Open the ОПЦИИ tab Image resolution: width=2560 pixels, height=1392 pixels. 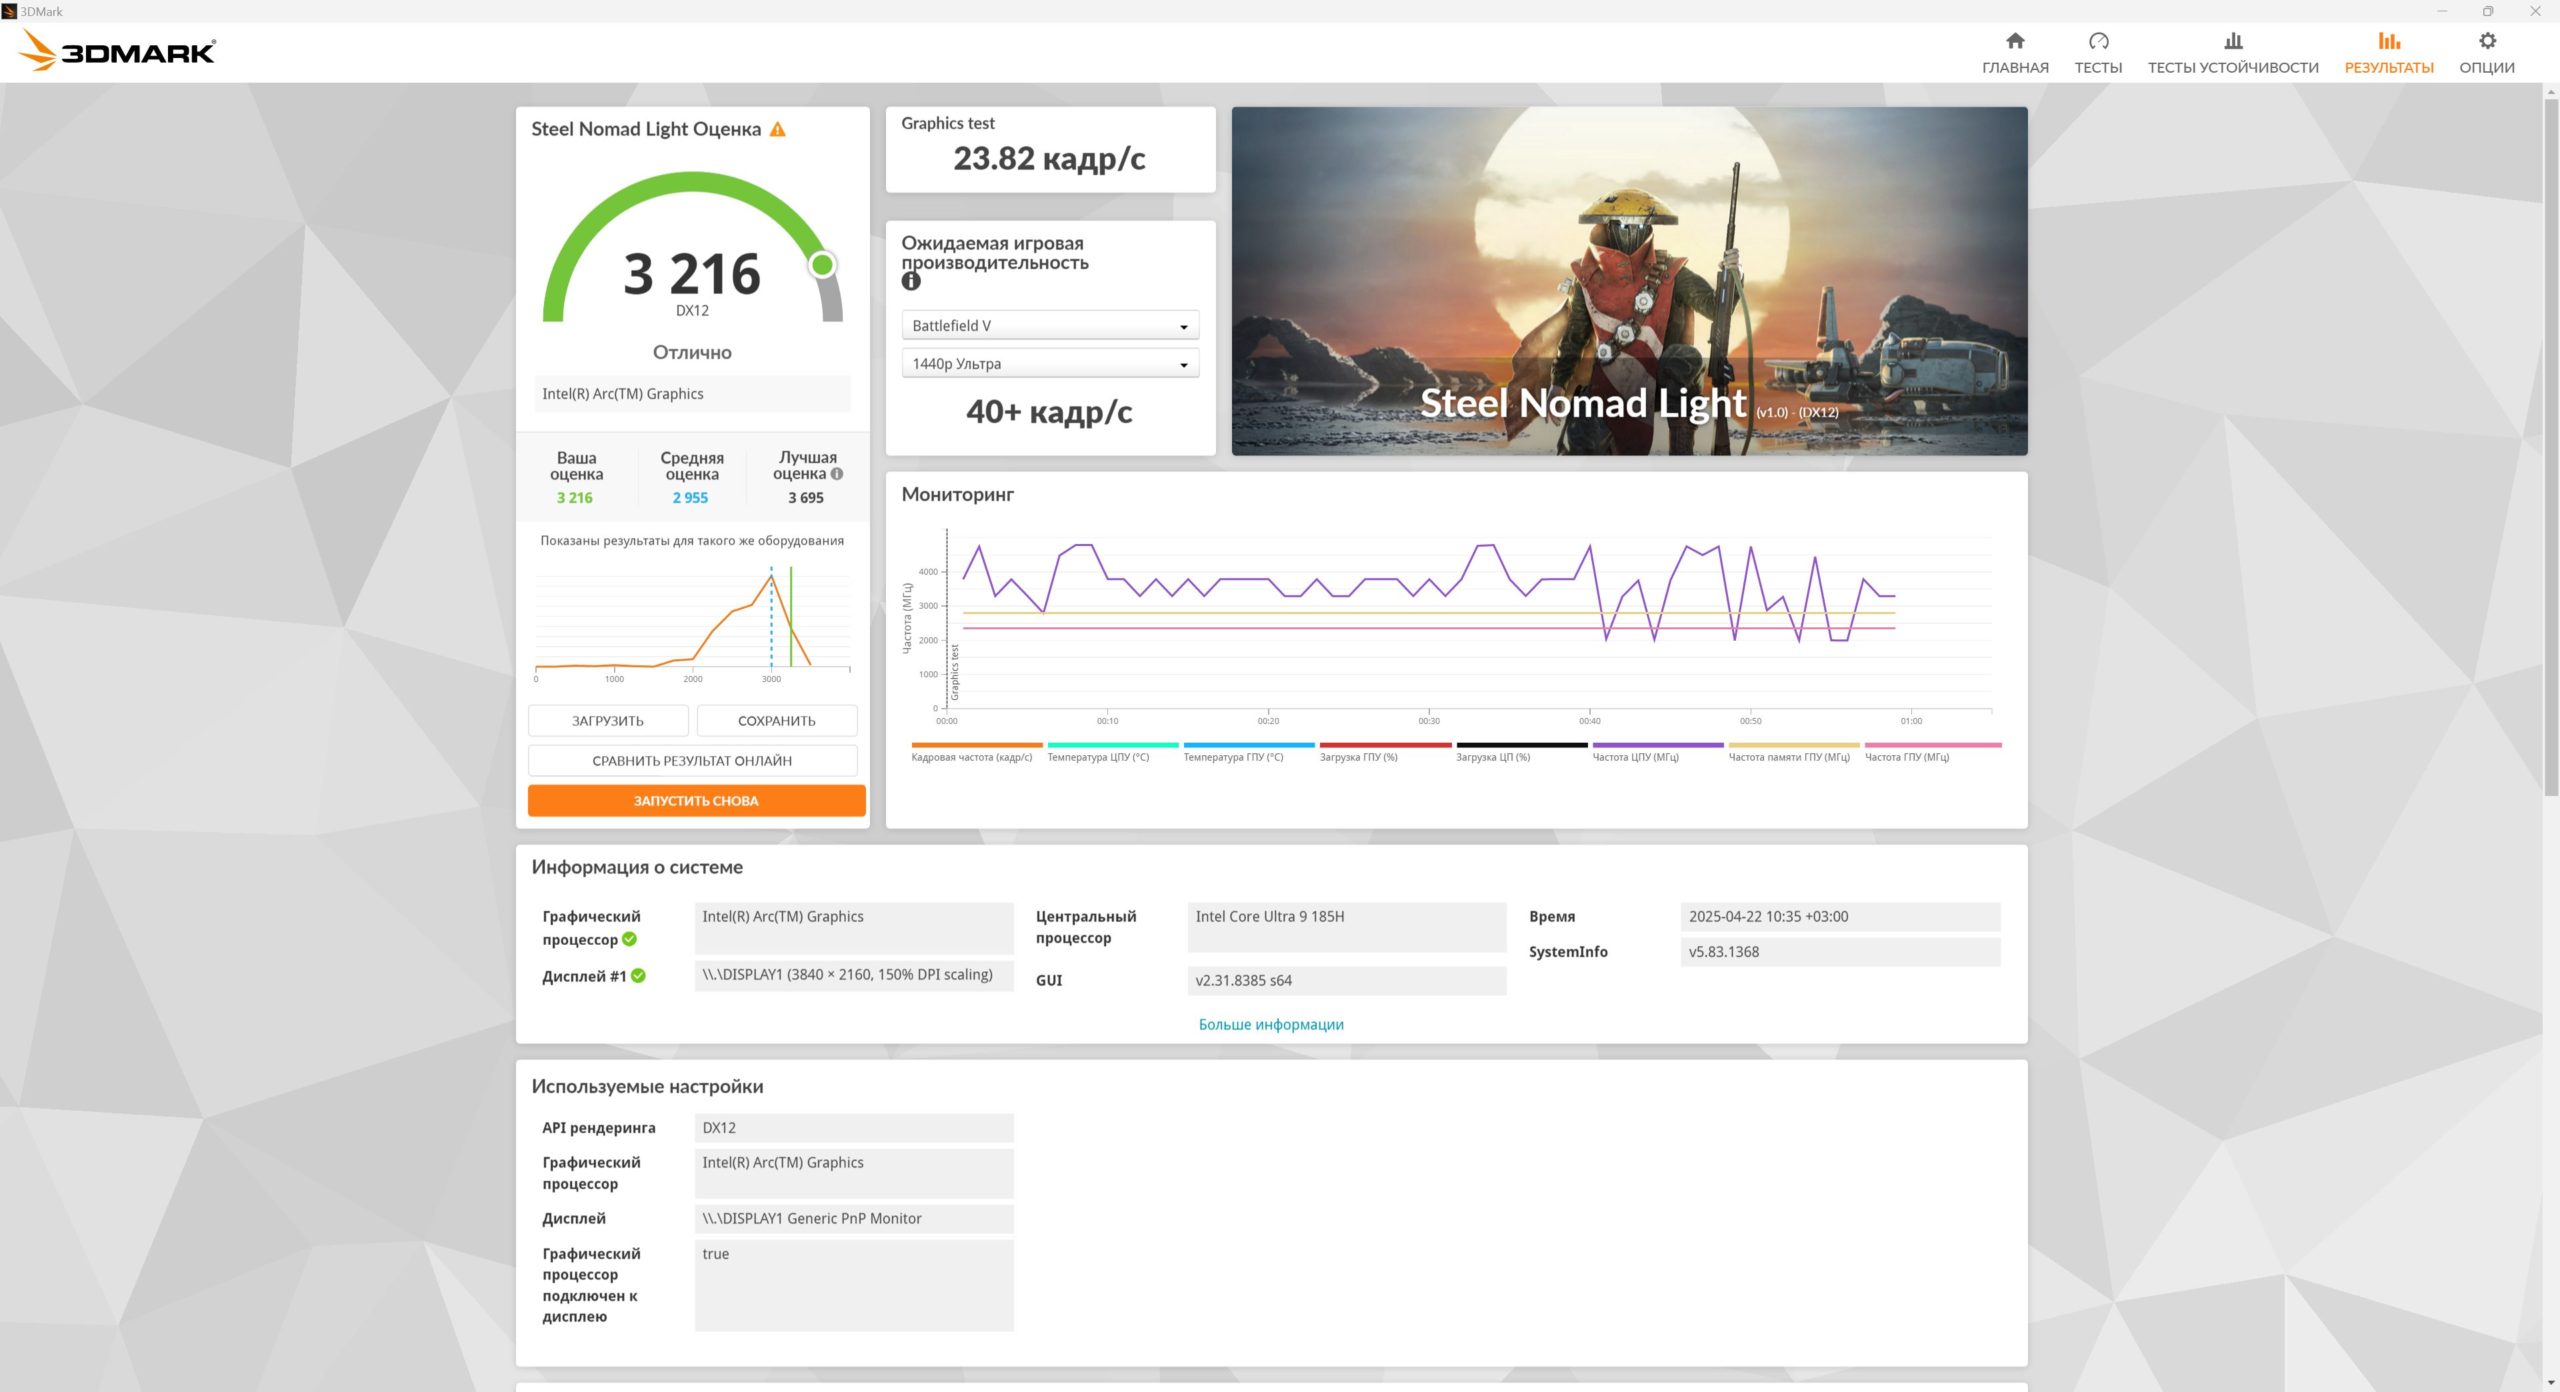[2487, 52]
